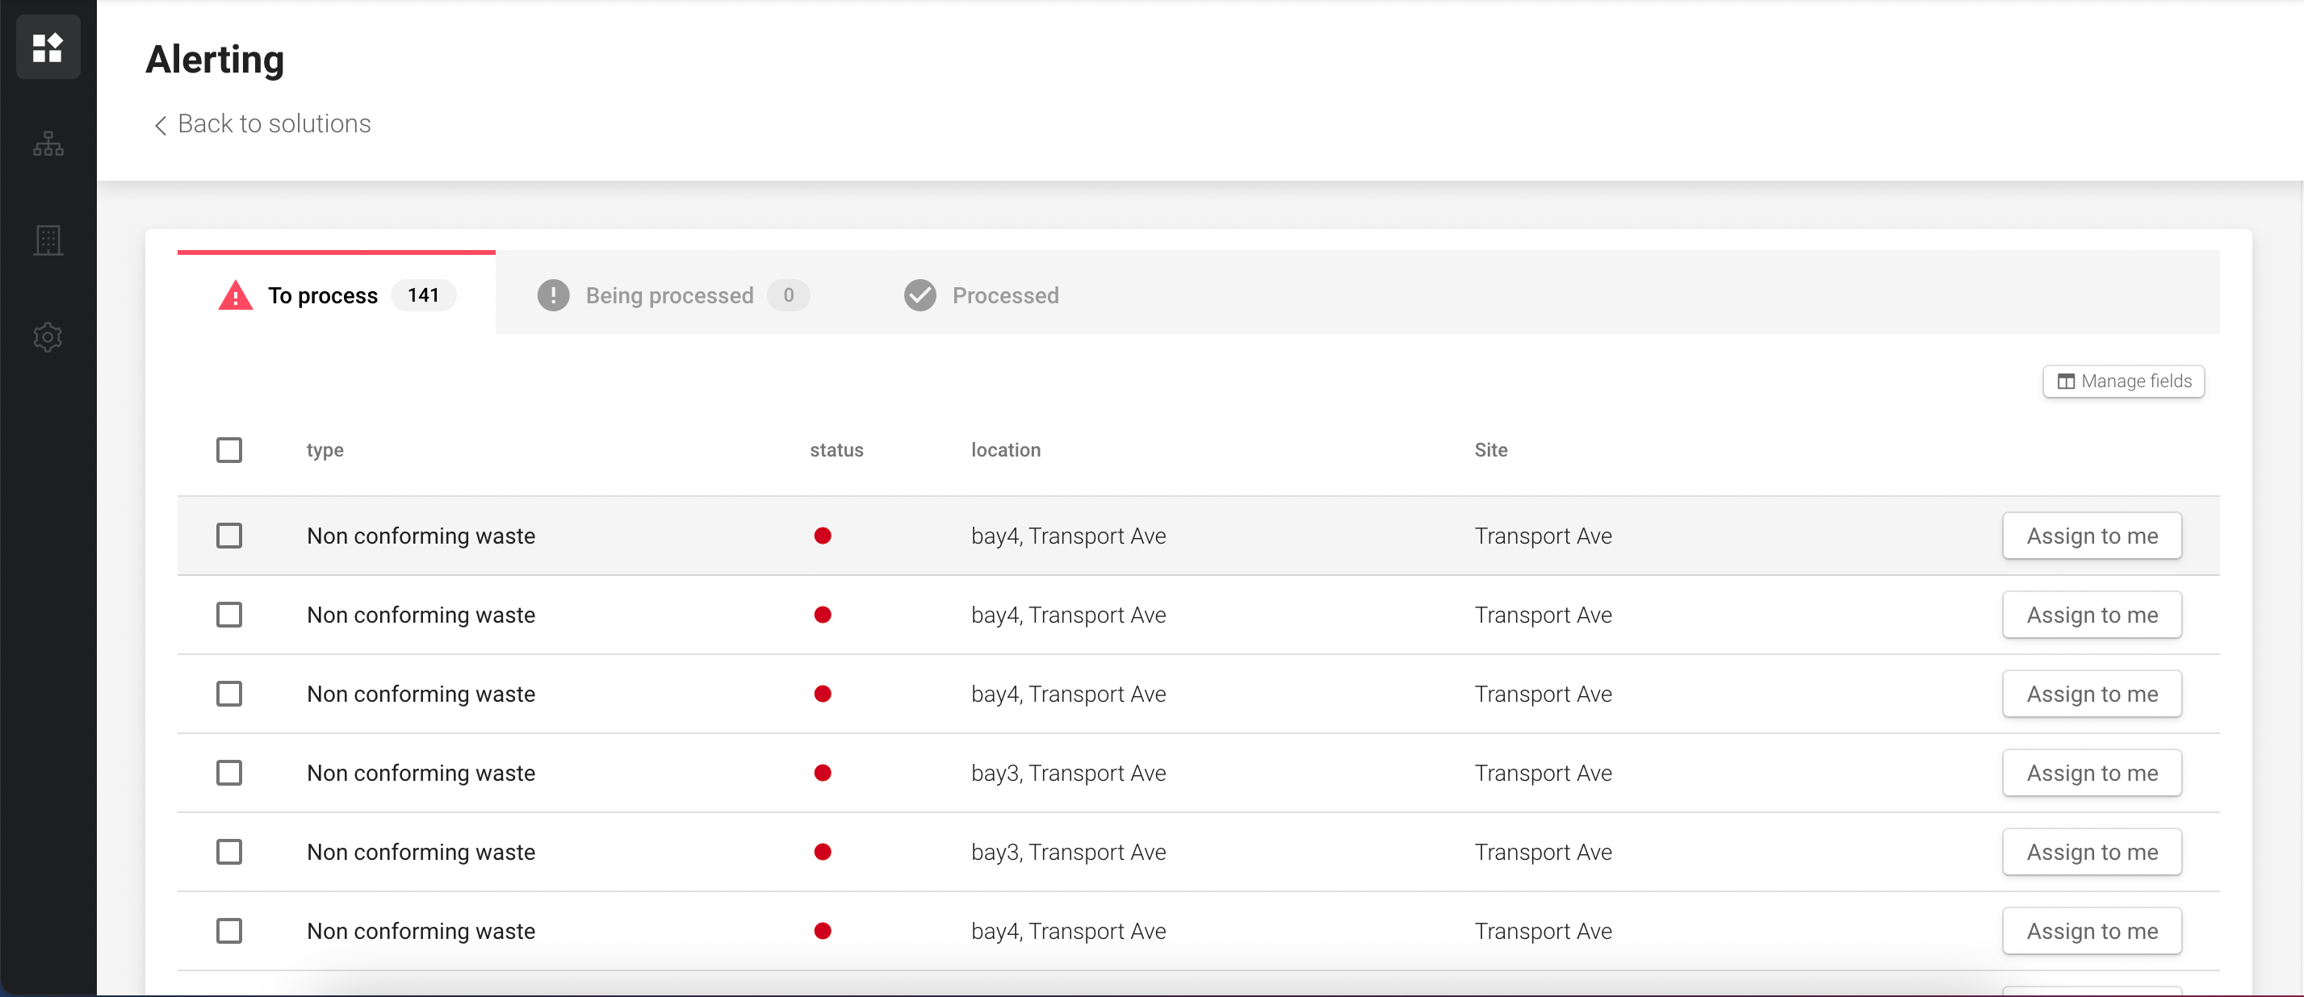Click Manage fields button

click(2123, 381)
